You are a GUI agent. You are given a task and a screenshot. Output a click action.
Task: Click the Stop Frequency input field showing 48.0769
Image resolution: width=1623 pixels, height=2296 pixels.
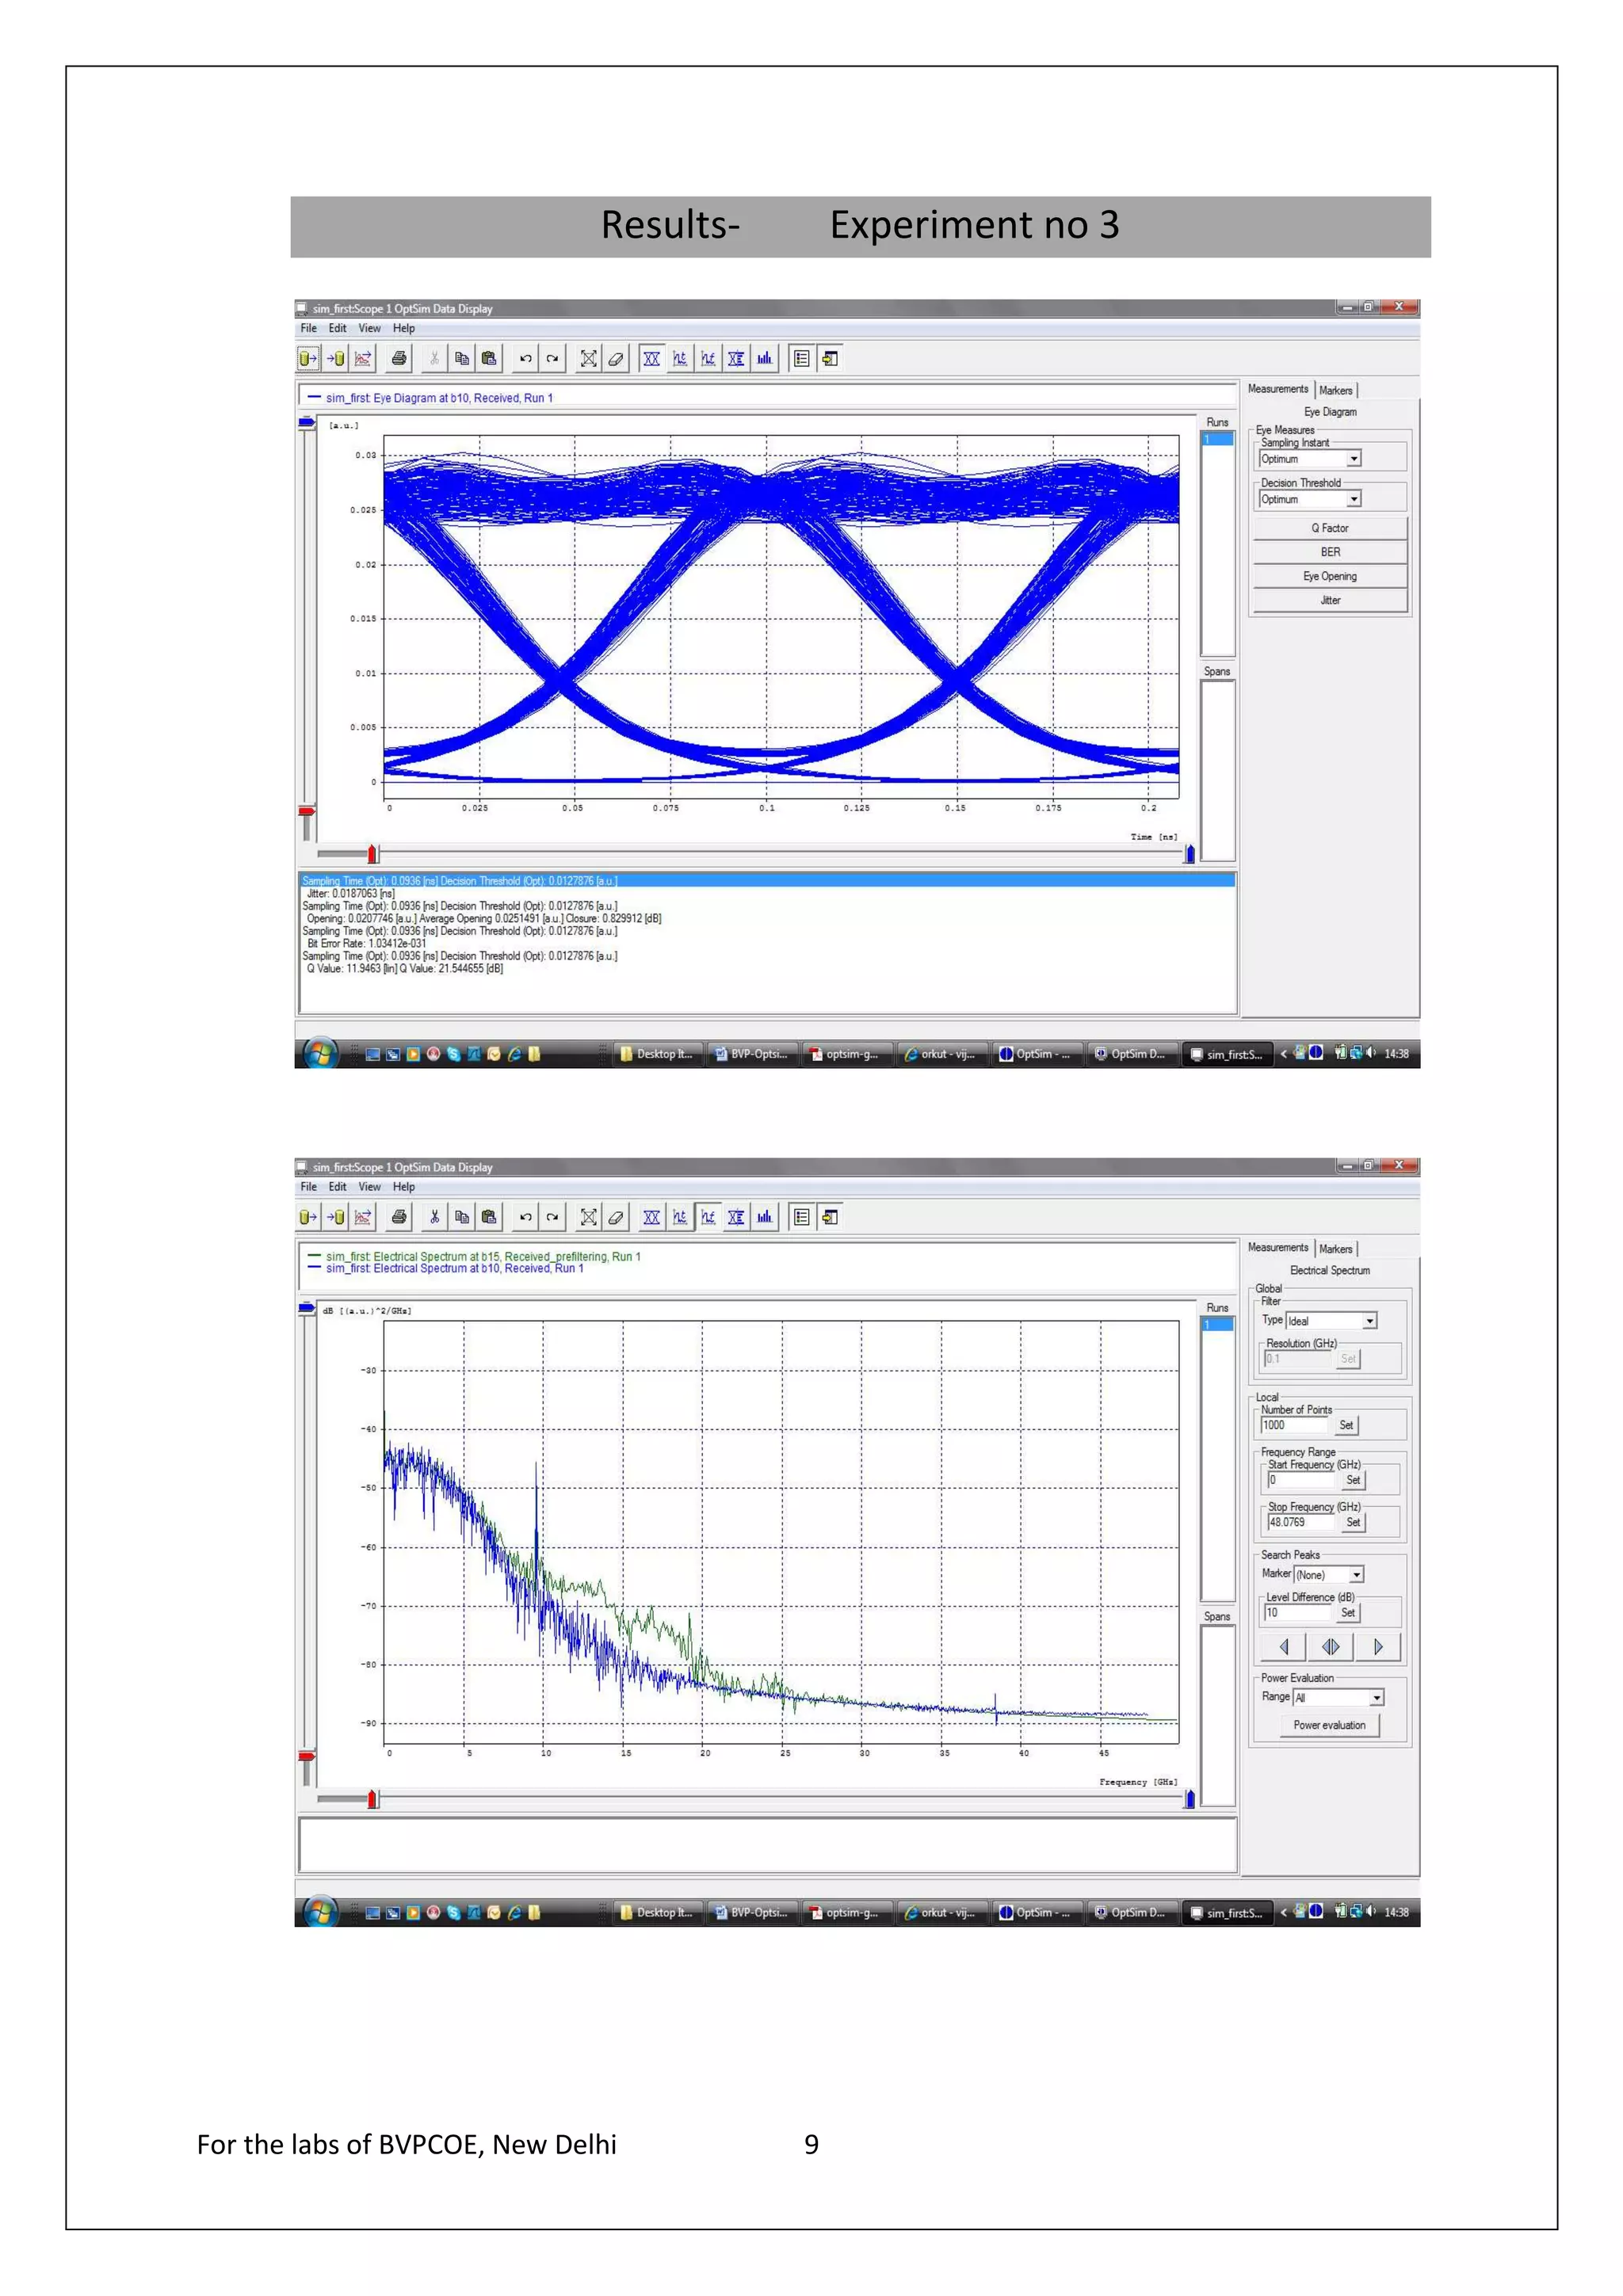point(1300,1522)
